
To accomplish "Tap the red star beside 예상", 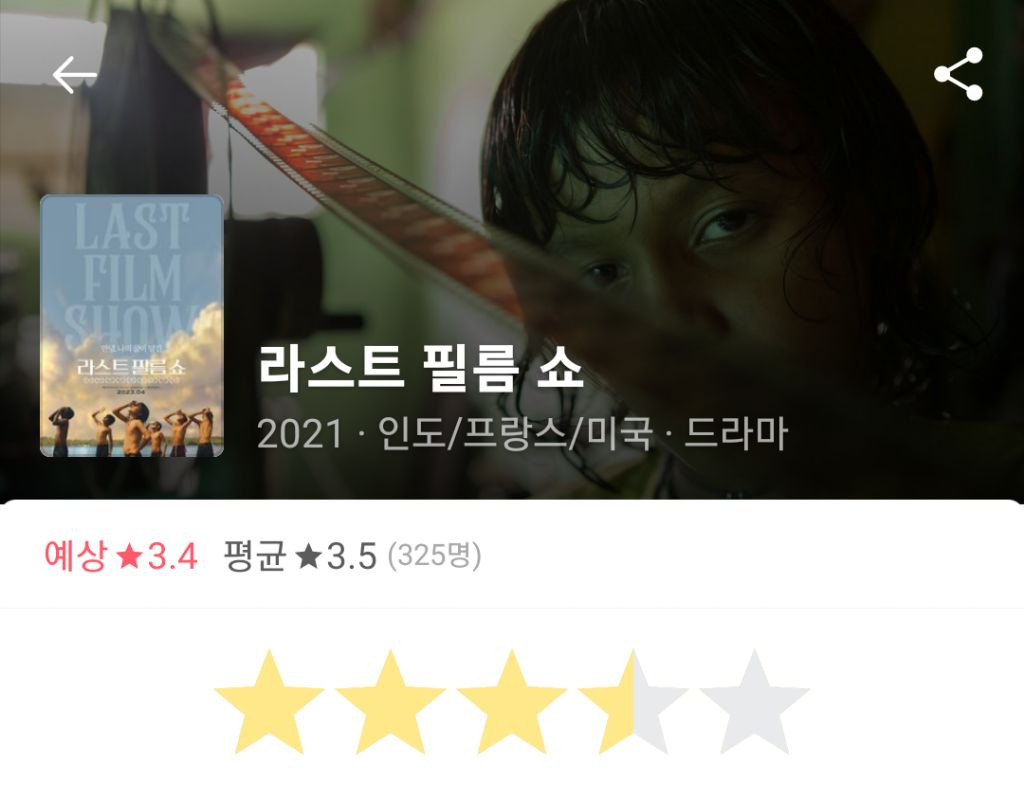I will click(x=129, y=557).
